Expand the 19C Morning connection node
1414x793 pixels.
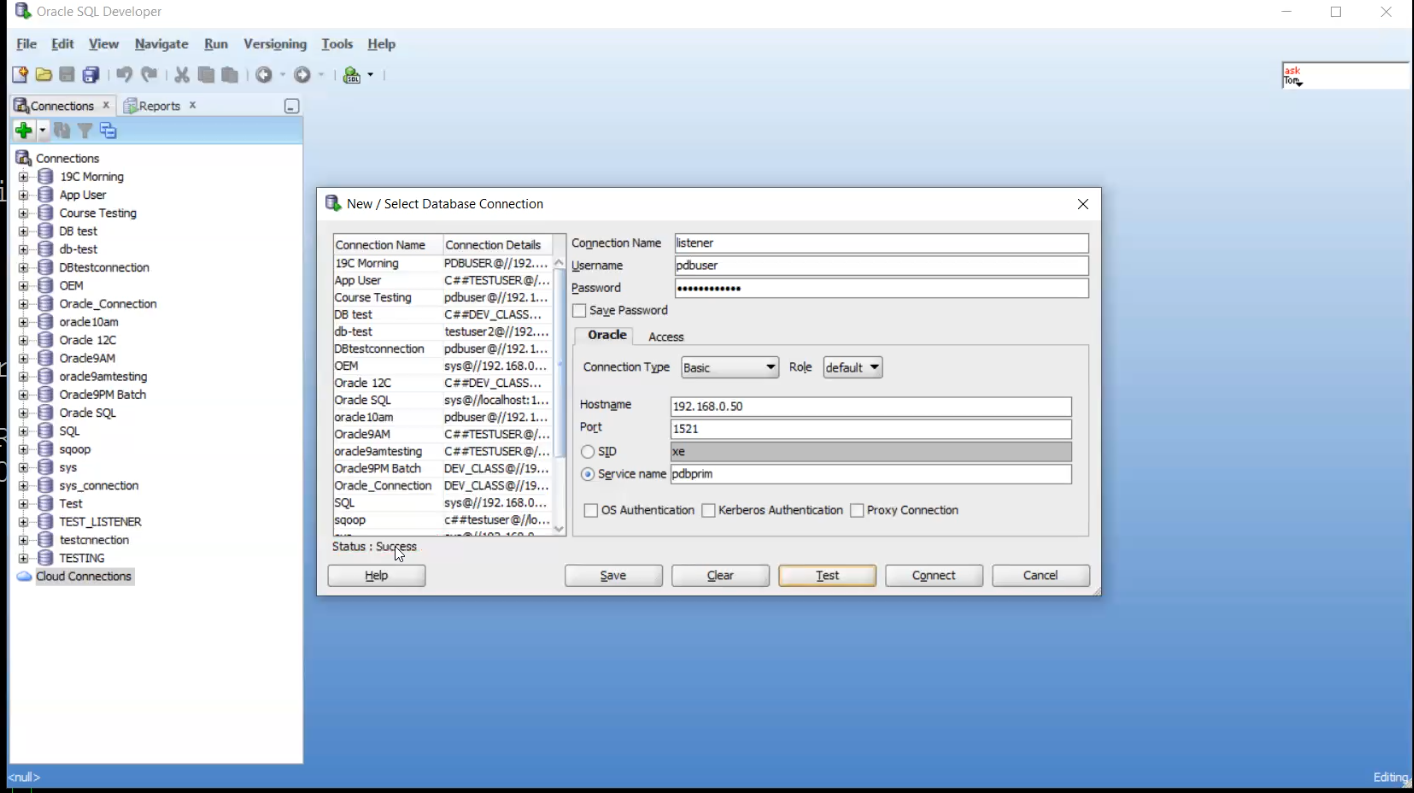point(24,177)
